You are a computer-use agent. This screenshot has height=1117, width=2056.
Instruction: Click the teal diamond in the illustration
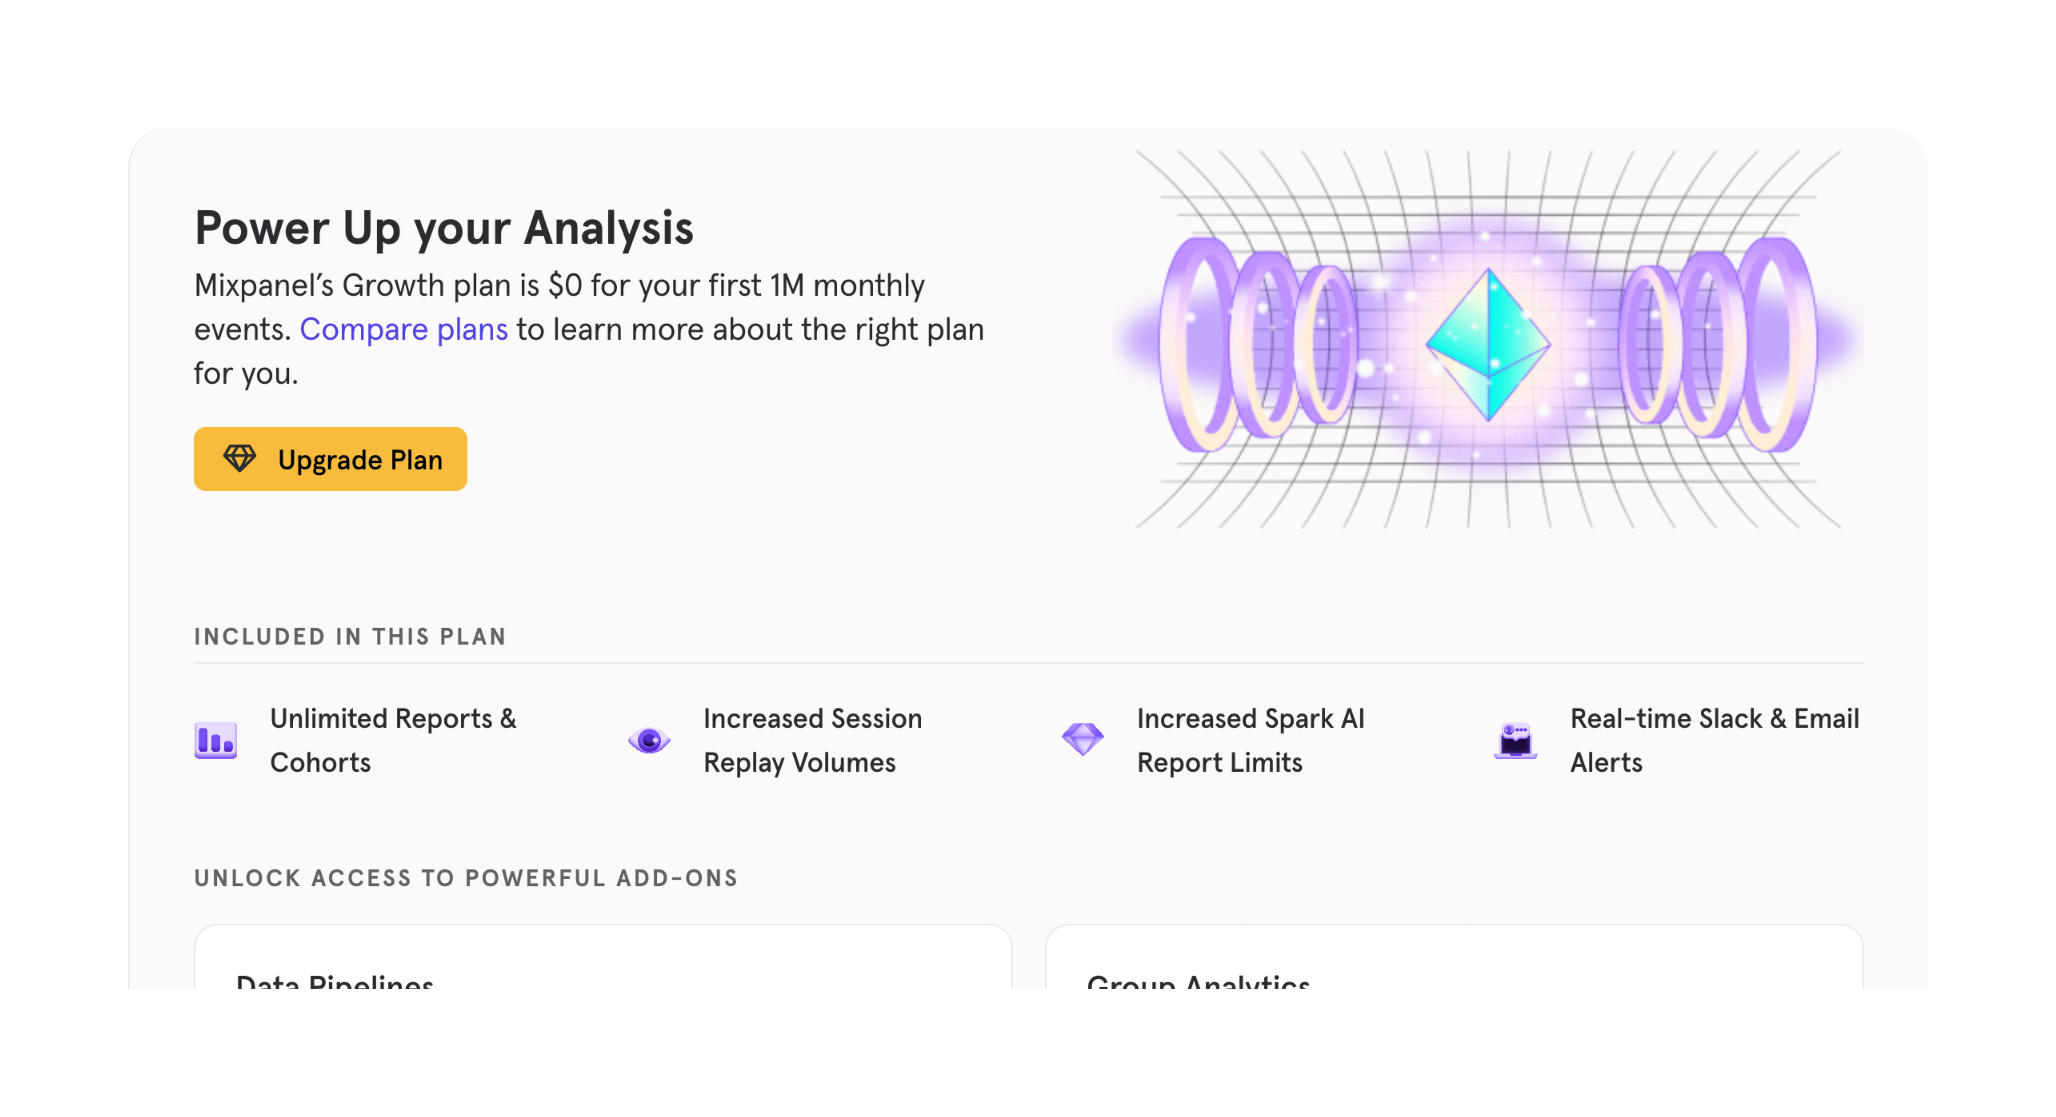pyautogui.click(x=1488, y=343)
